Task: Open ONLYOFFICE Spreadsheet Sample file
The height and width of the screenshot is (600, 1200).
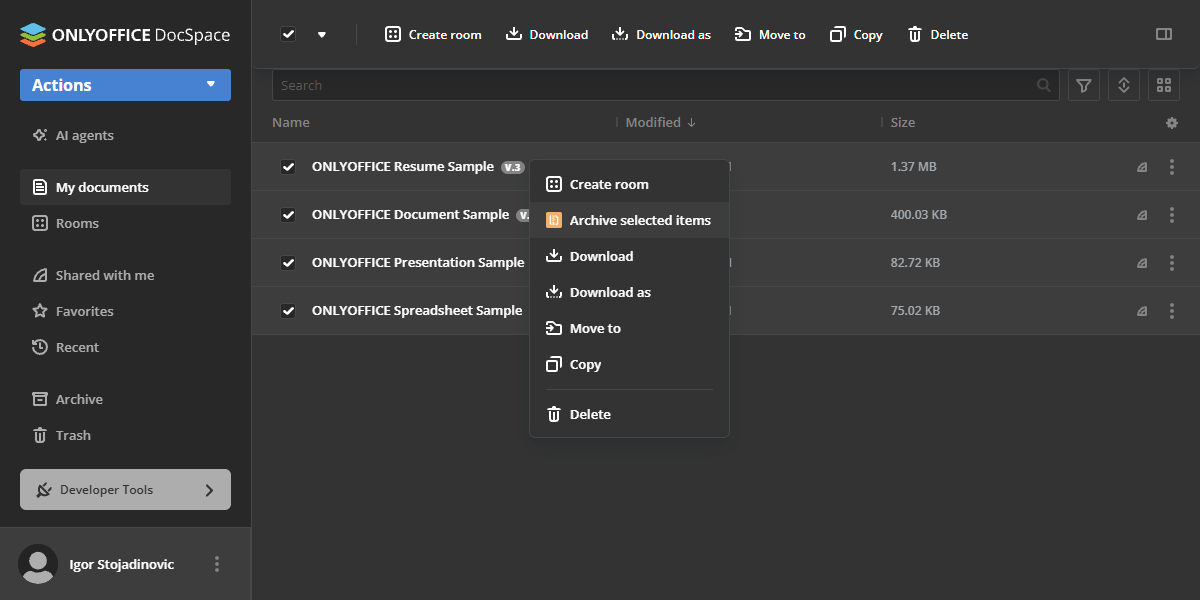Action: pyautogui.click(x=417, y=310)
